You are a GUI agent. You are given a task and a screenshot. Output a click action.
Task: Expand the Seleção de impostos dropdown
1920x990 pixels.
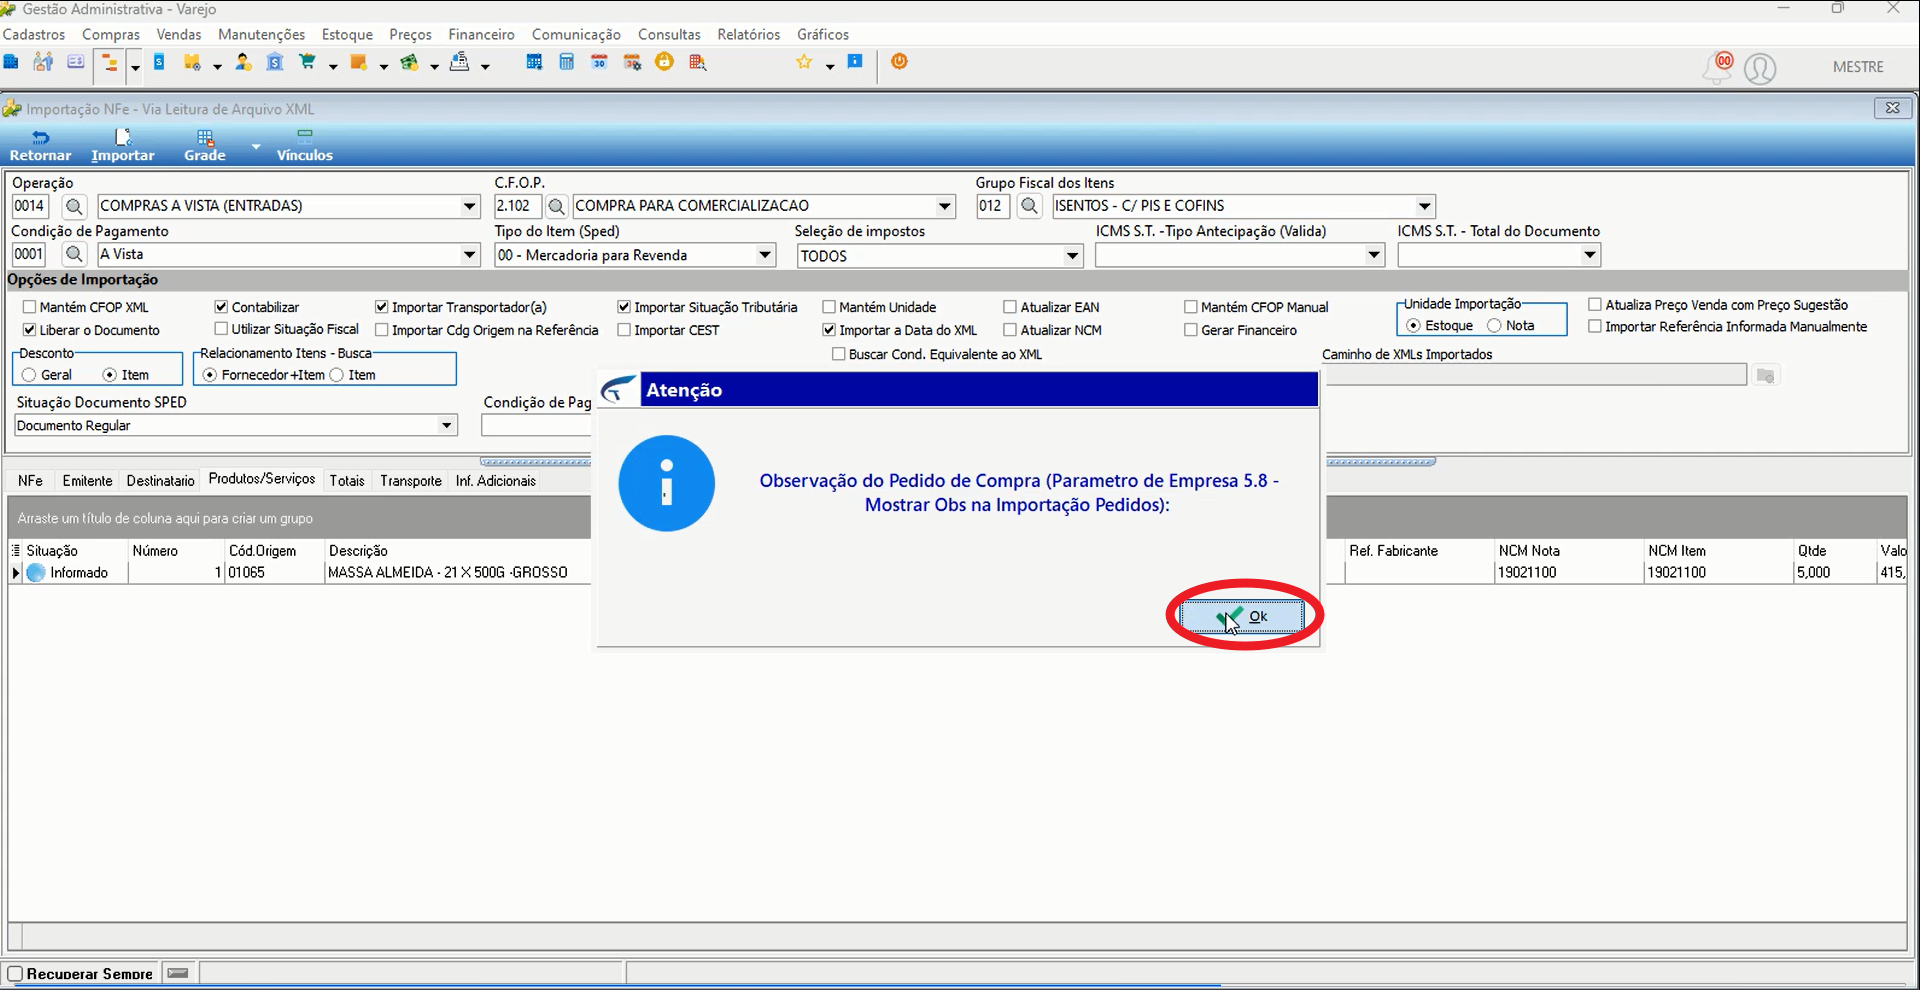click(1072, 256)
